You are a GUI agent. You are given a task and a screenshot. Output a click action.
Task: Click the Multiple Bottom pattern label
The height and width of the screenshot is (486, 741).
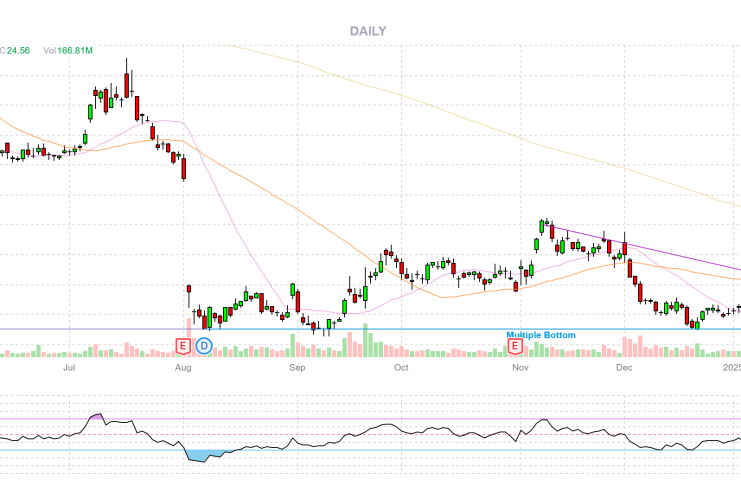coord(541,335)
